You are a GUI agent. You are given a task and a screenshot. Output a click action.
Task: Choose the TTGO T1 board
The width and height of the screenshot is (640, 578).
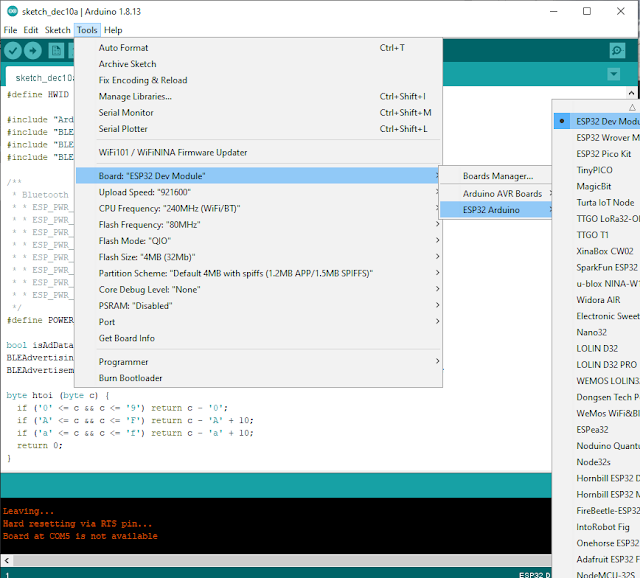(x=597, y=235)
